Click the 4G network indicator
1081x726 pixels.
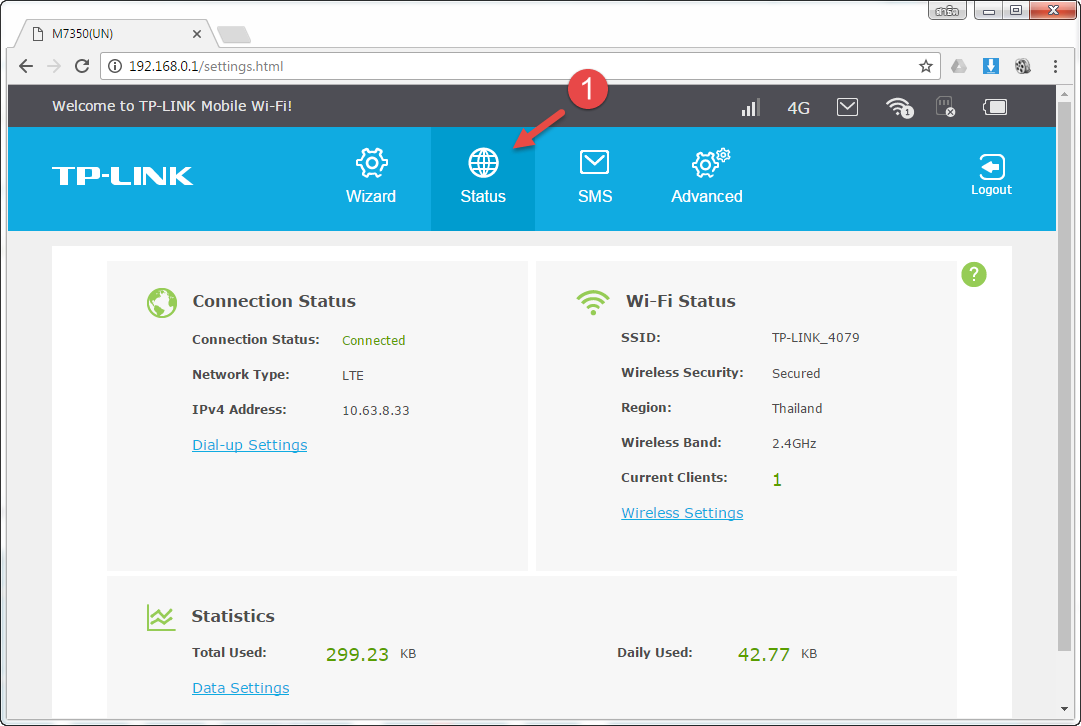click(x=798, y=108)
